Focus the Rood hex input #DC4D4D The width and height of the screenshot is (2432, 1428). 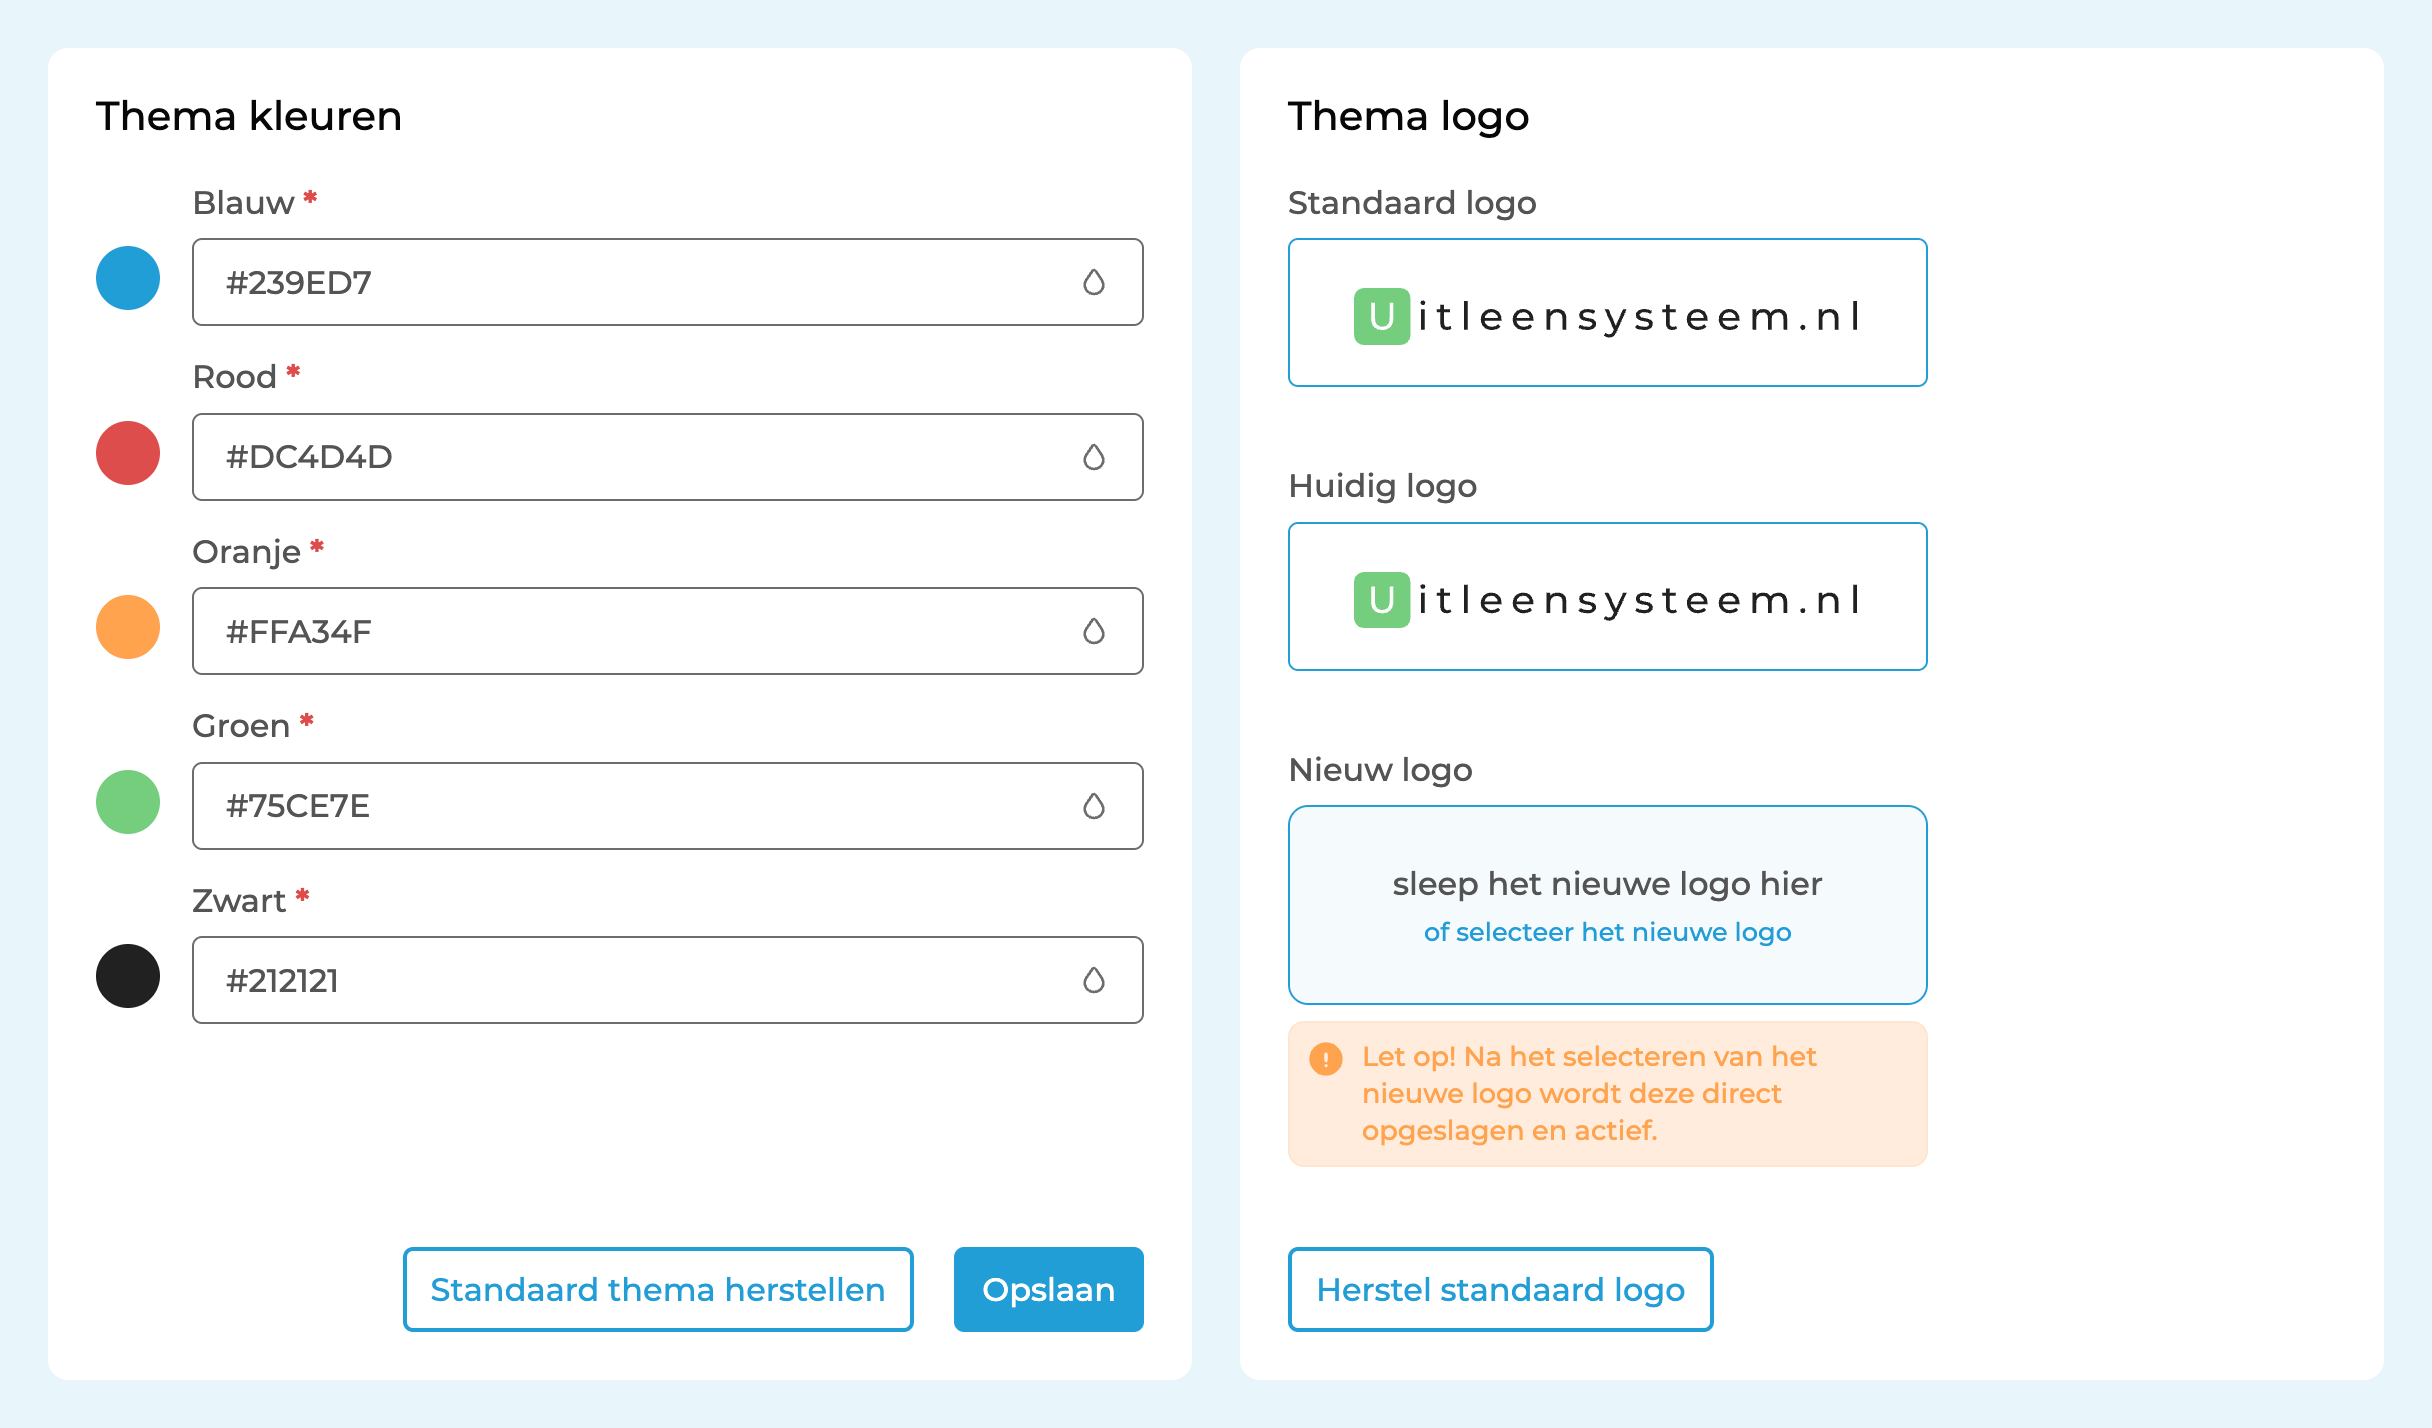[x=668, y=457]
